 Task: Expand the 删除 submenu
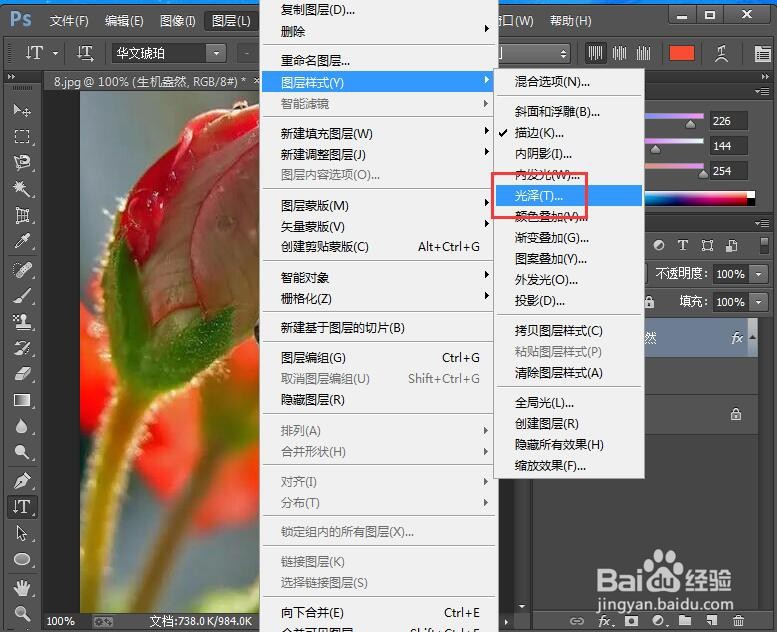coord(378,31)
